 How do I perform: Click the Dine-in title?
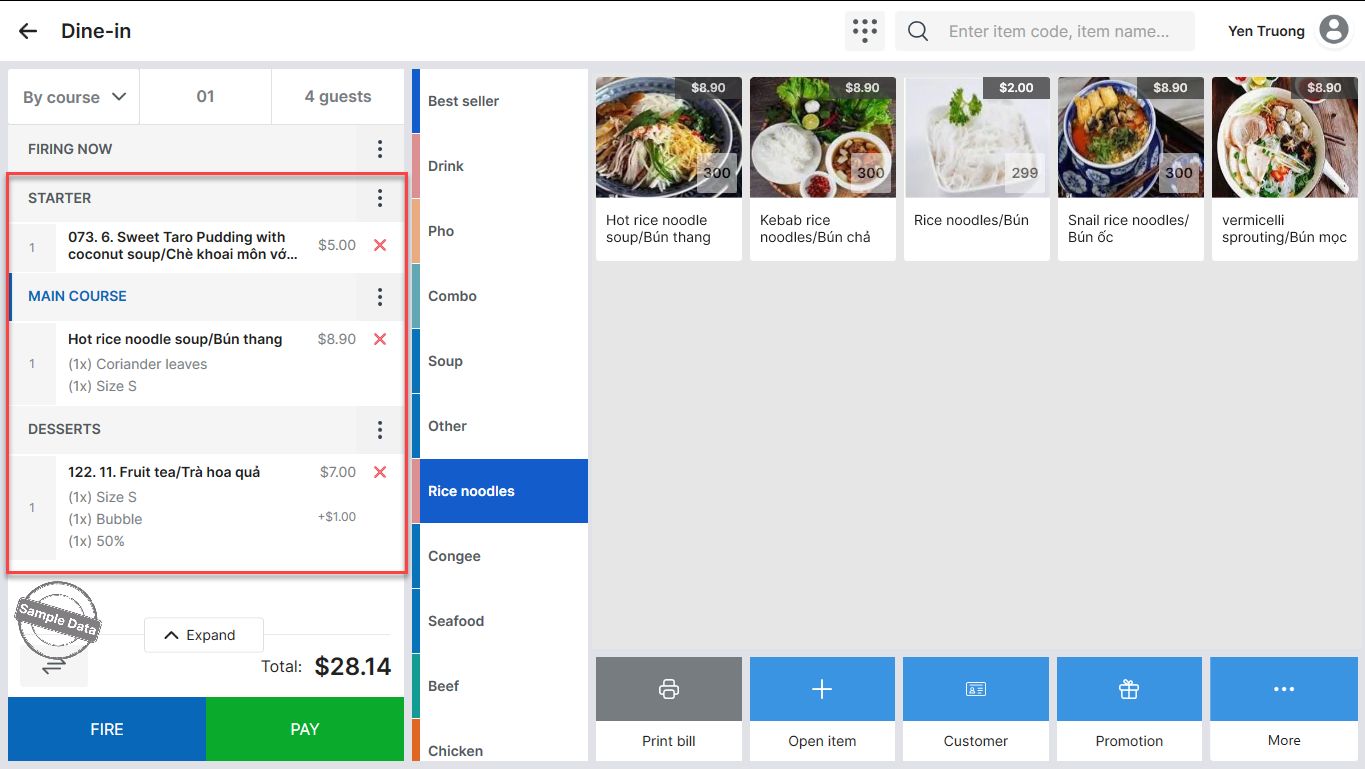[96, 31]
